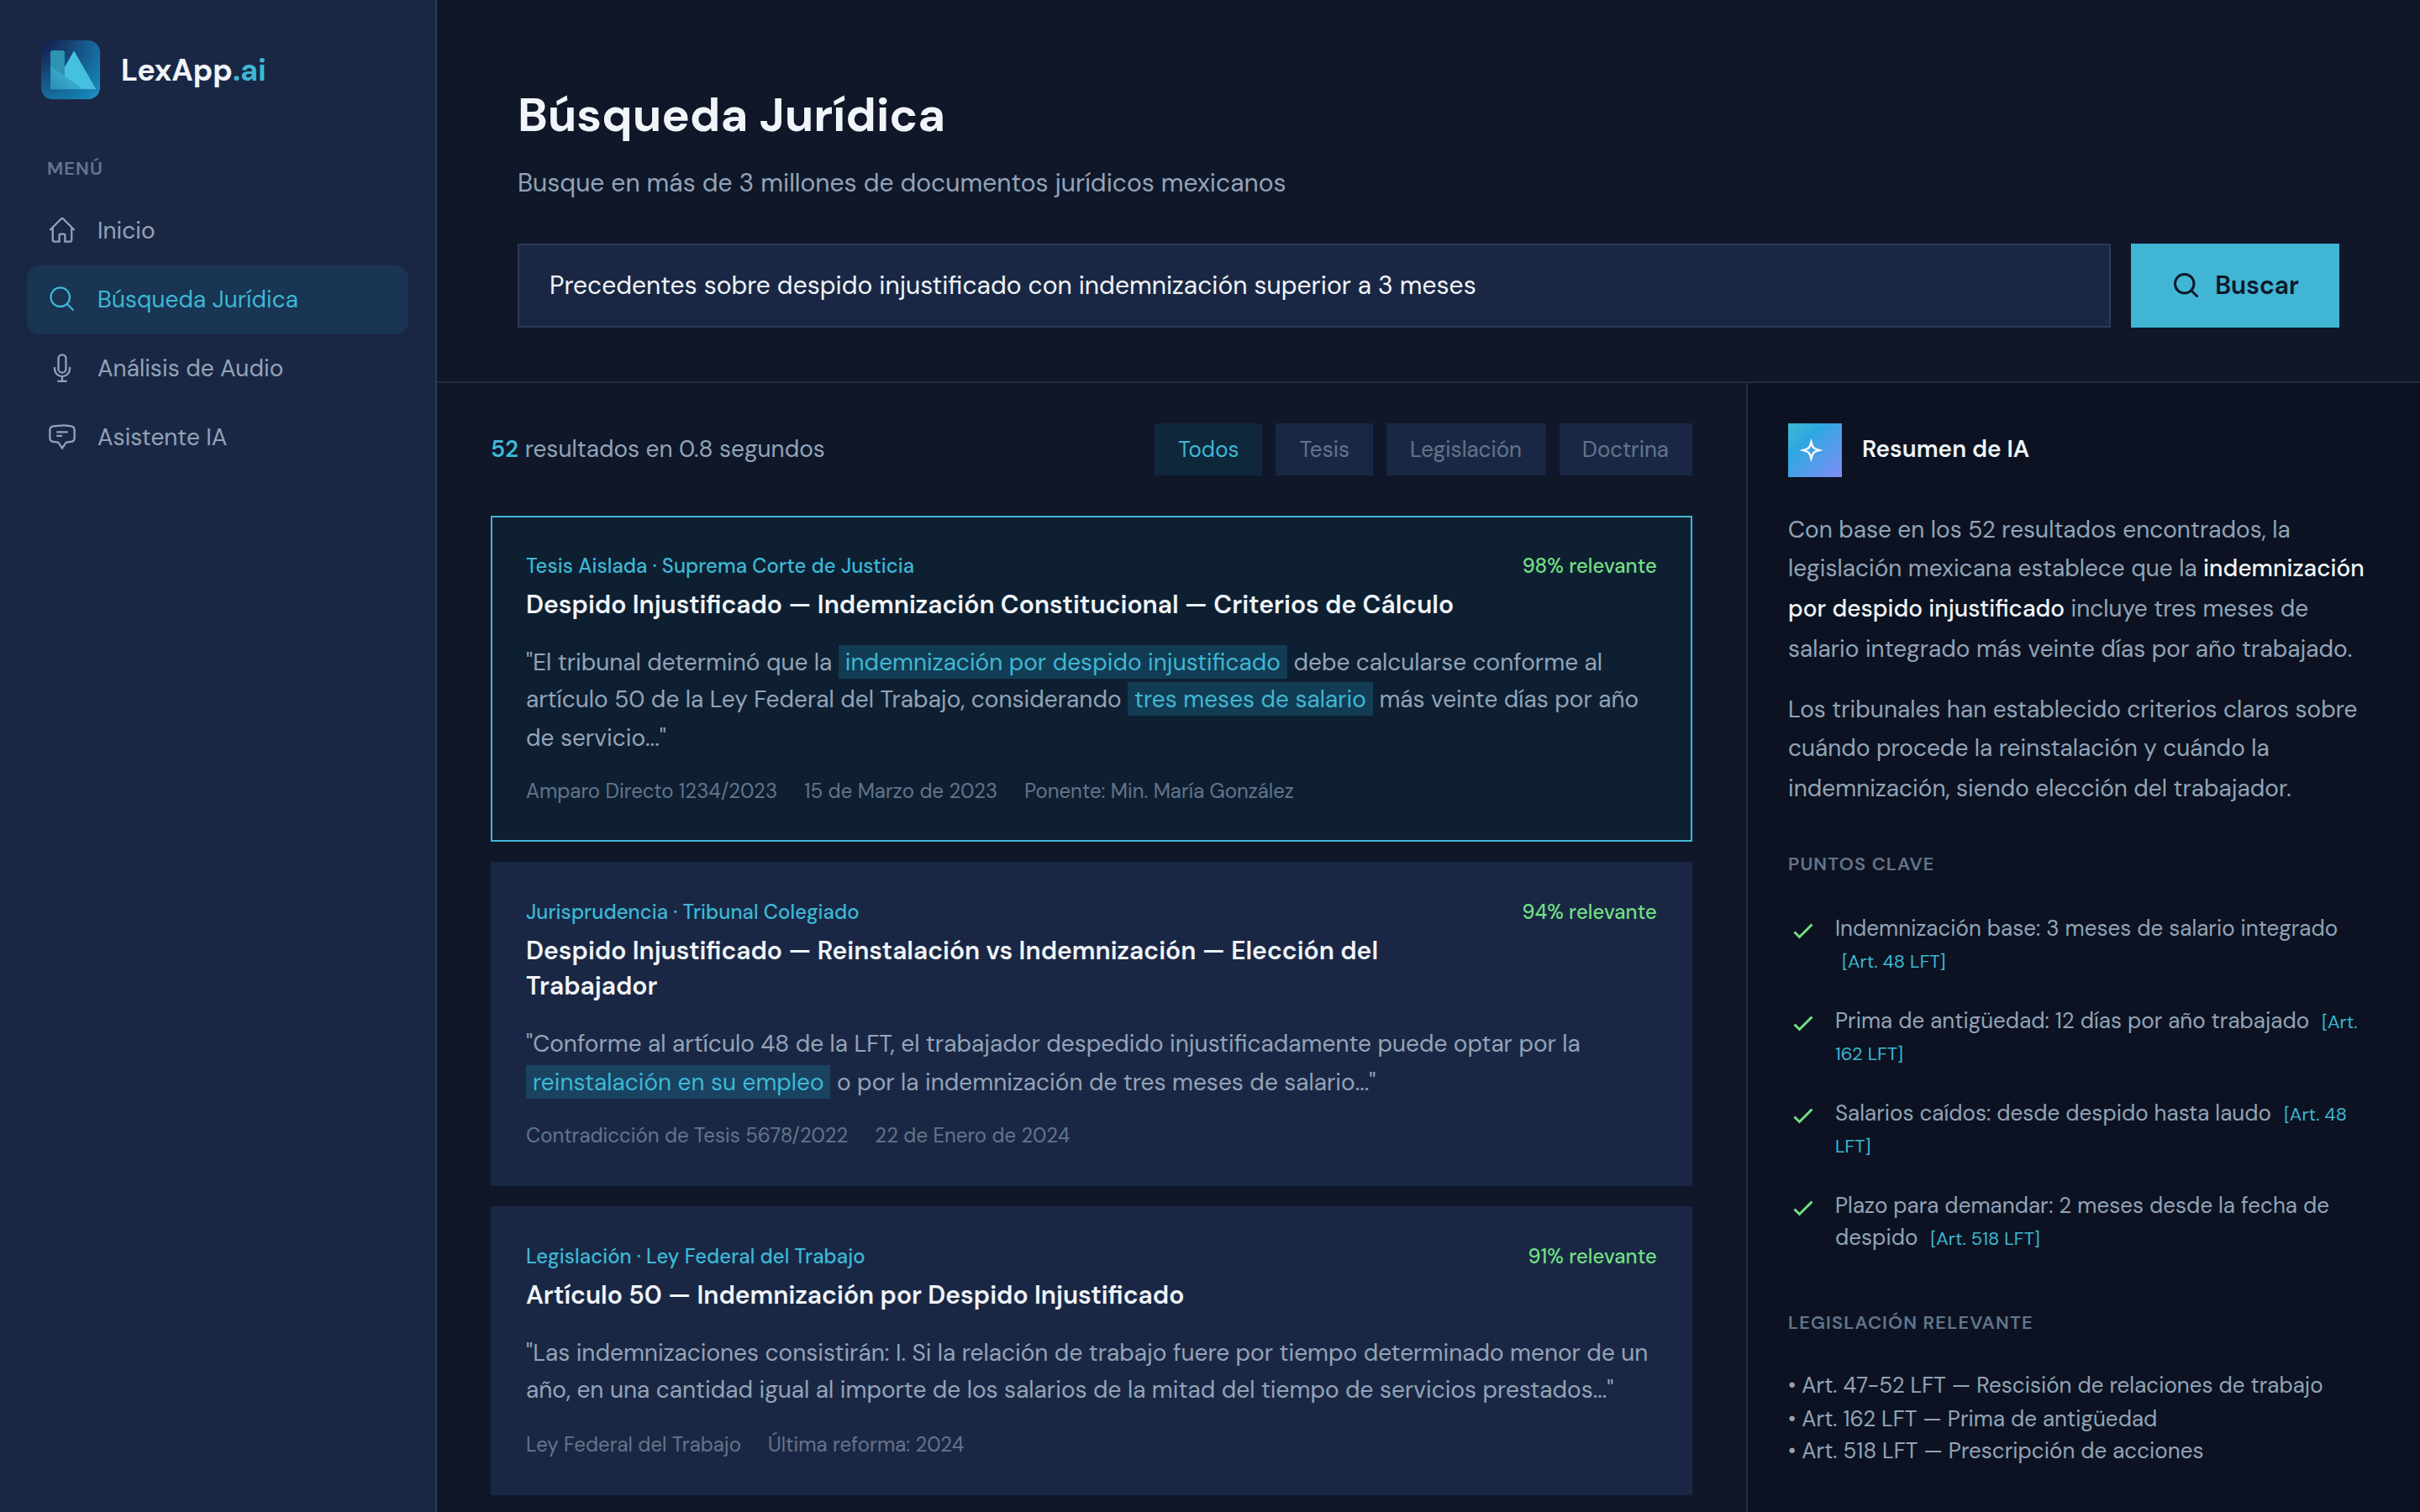Switch to the Tesis filter tab

[x=1324, y=449]
